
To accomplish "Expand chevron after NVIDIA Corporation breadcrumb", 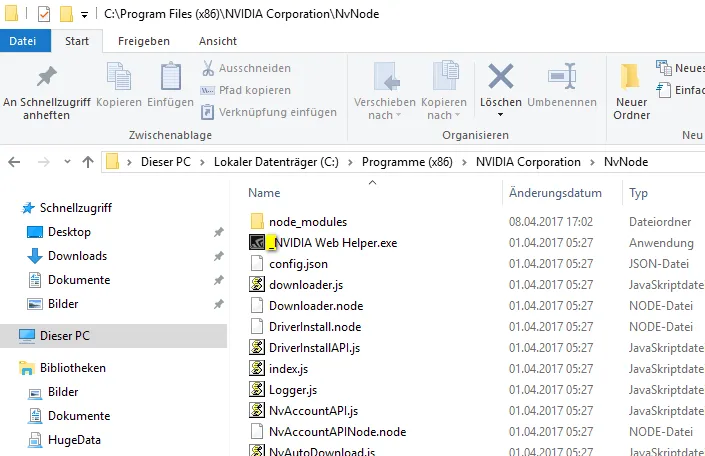I will point(593,162).
